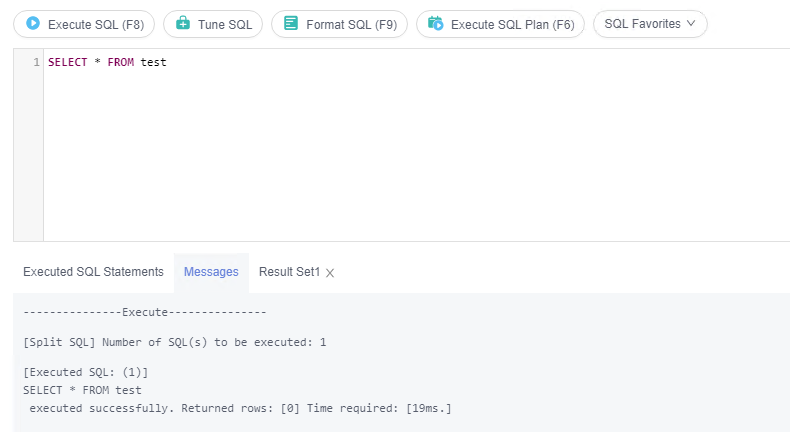Select the Messages tab
The image size is (790, 432).
pos(211,272)
